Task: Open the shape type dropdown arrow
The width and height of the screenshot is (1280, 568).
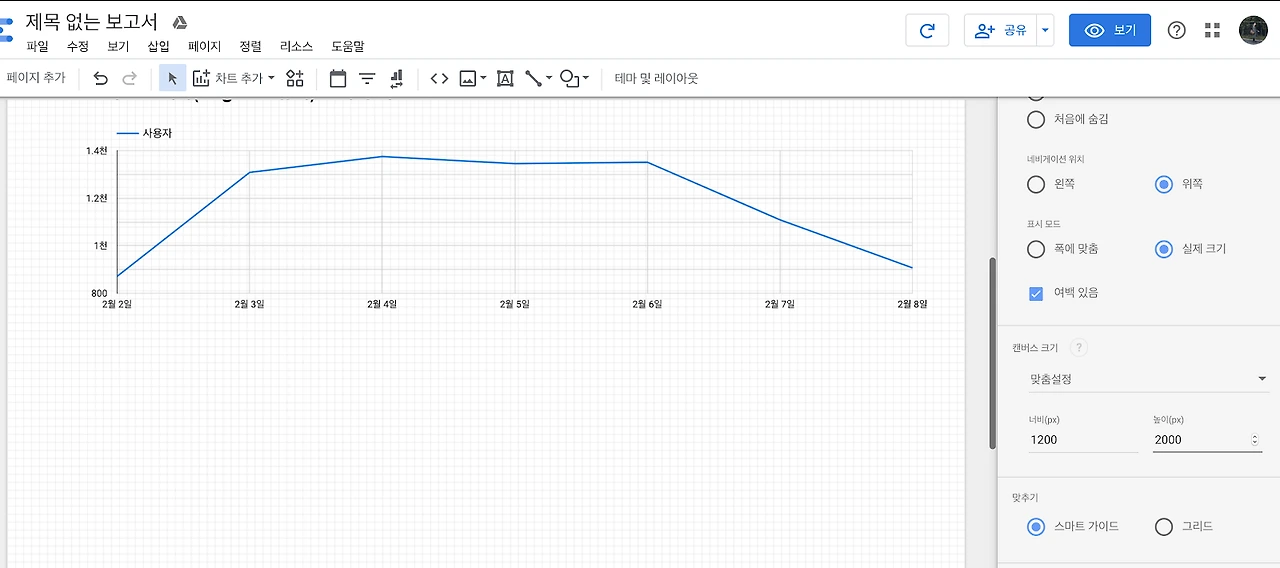Action: coord(586,78)
